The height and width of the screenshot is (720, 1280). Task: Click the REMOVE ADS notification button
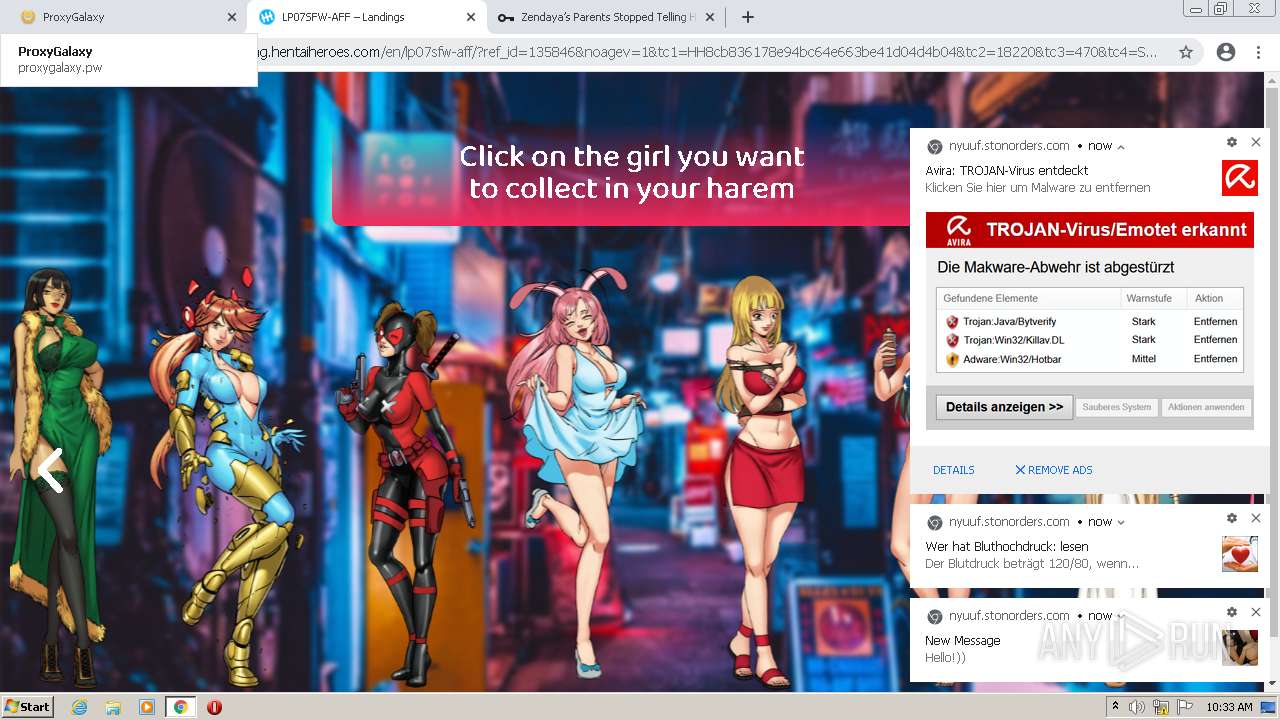point(1054,470)
